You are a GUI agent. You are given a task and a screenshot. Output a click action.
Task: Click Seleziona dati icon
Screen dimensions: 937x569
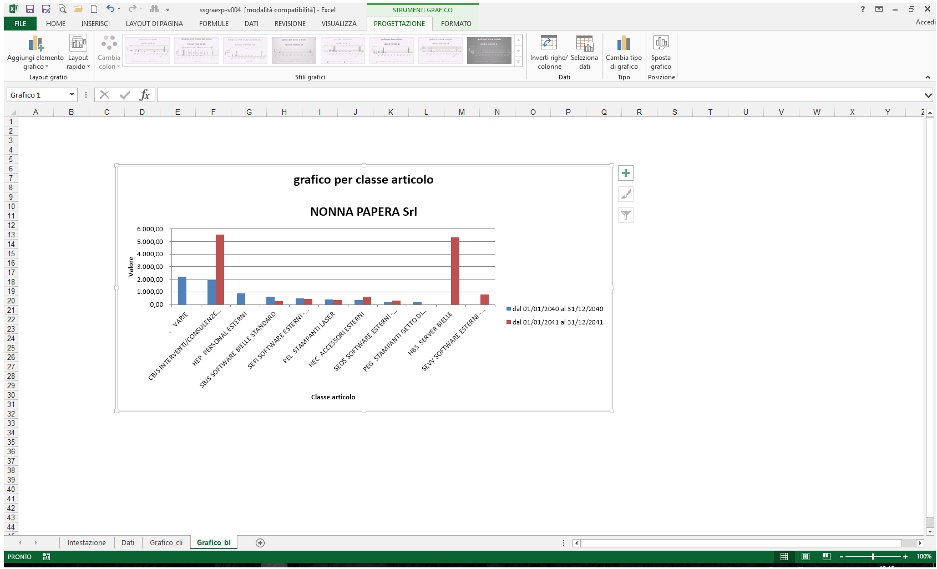tap(584, 53)
